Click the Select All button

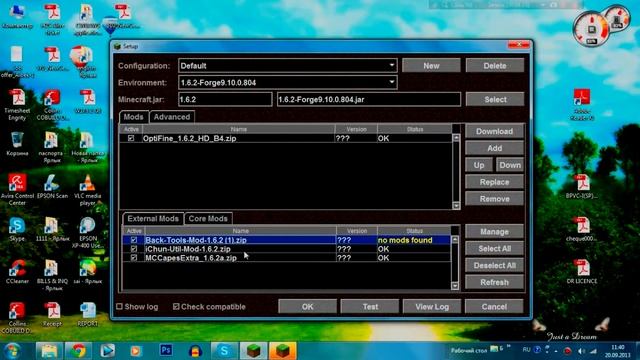(x=494, y=249)
